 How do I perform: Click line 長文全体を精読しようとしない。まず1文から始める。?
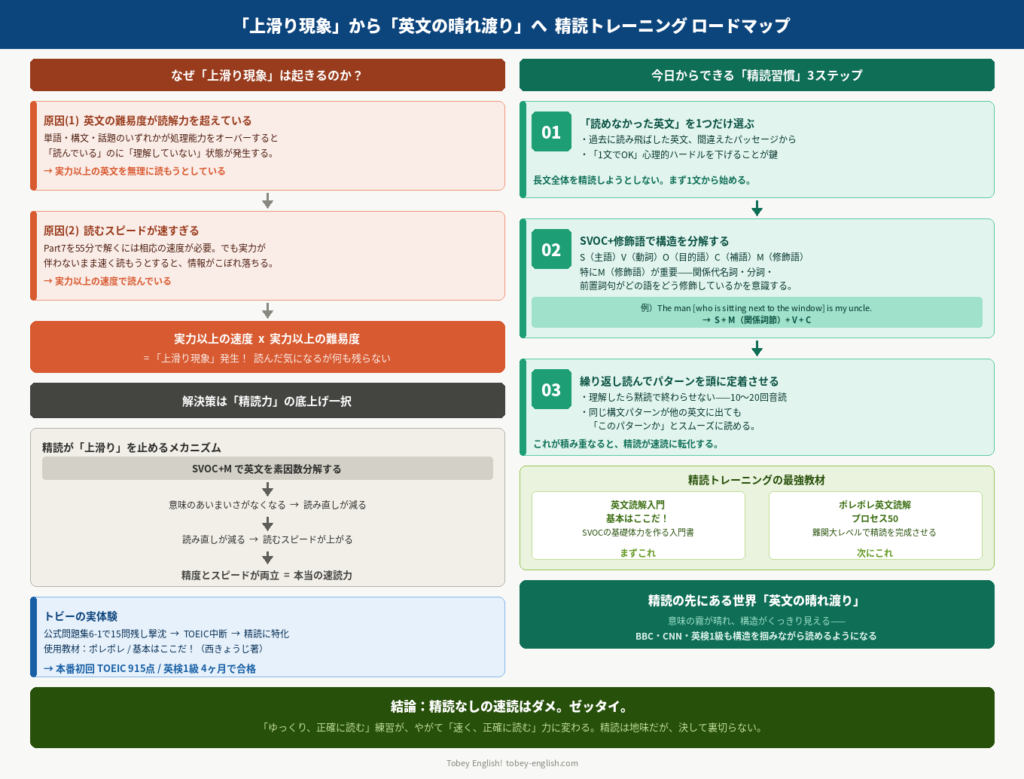point(642,180)
